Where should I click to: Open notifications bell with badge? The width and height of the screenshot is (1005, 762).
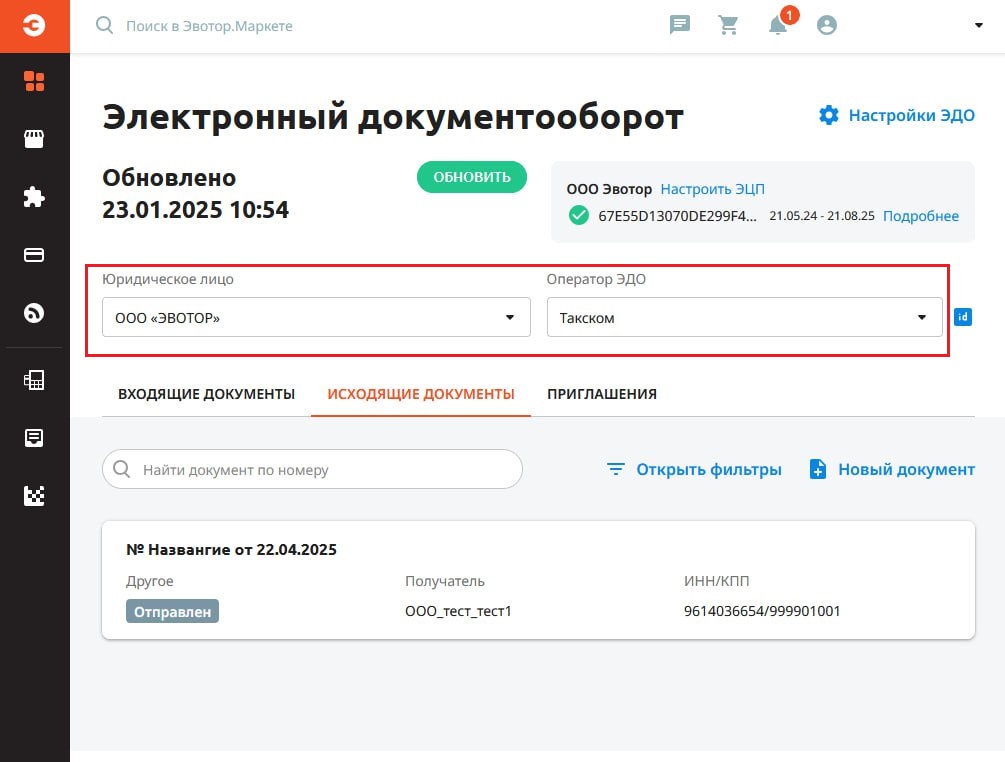click(x=779, y=24)
